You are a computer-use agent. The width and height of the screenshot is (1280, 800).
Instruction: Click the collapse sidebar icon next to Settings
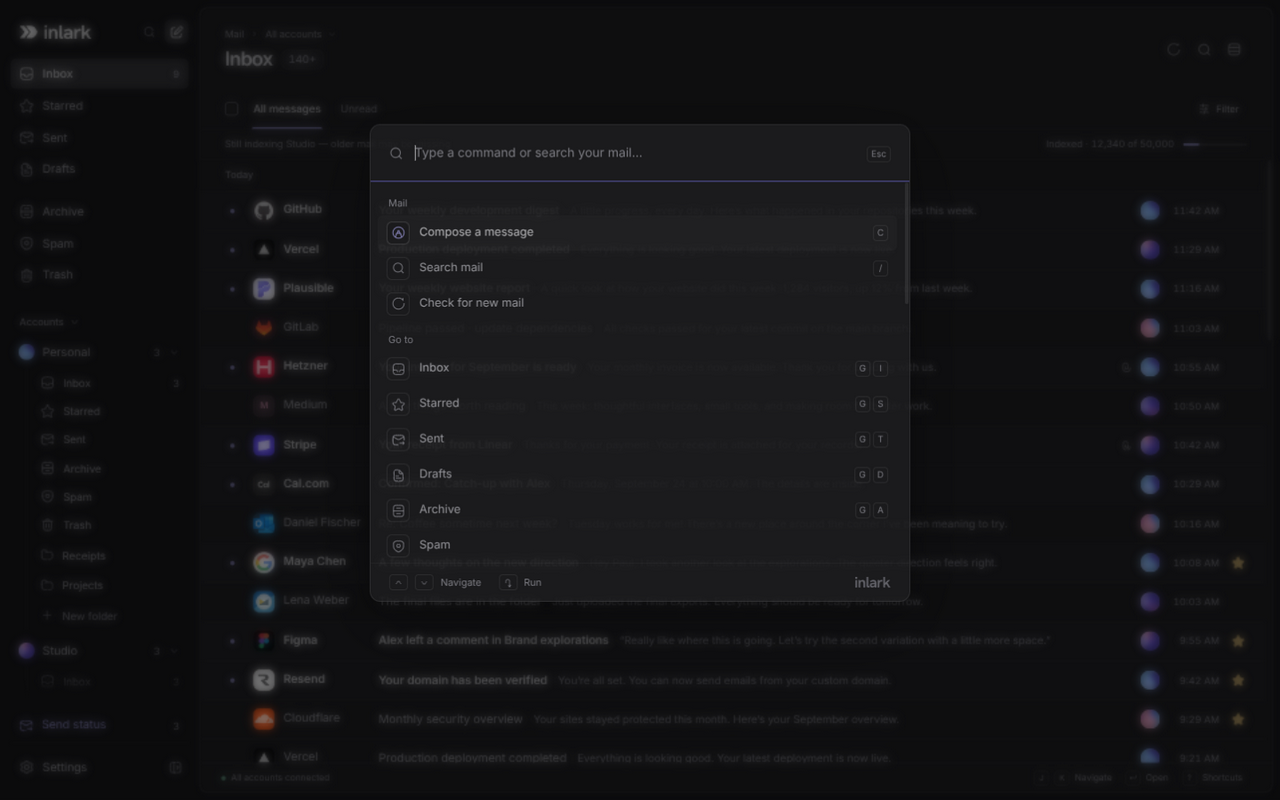tap(175, 767)
